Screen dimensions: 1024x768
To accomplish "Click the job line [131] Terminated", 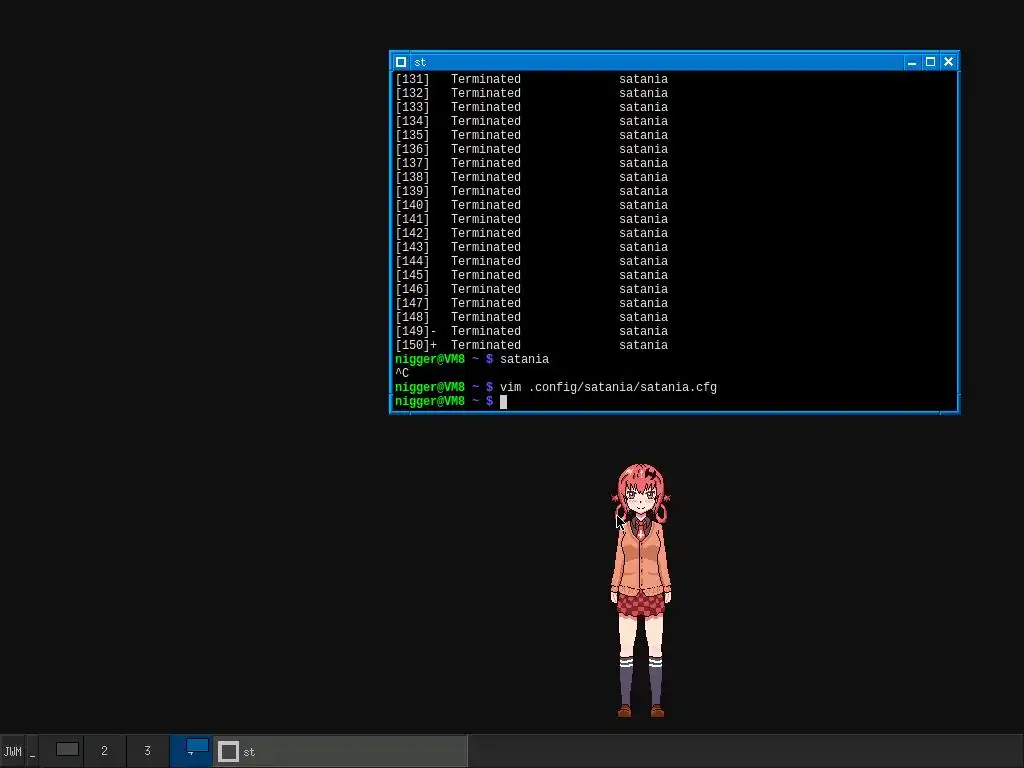I will click(532, 79).
